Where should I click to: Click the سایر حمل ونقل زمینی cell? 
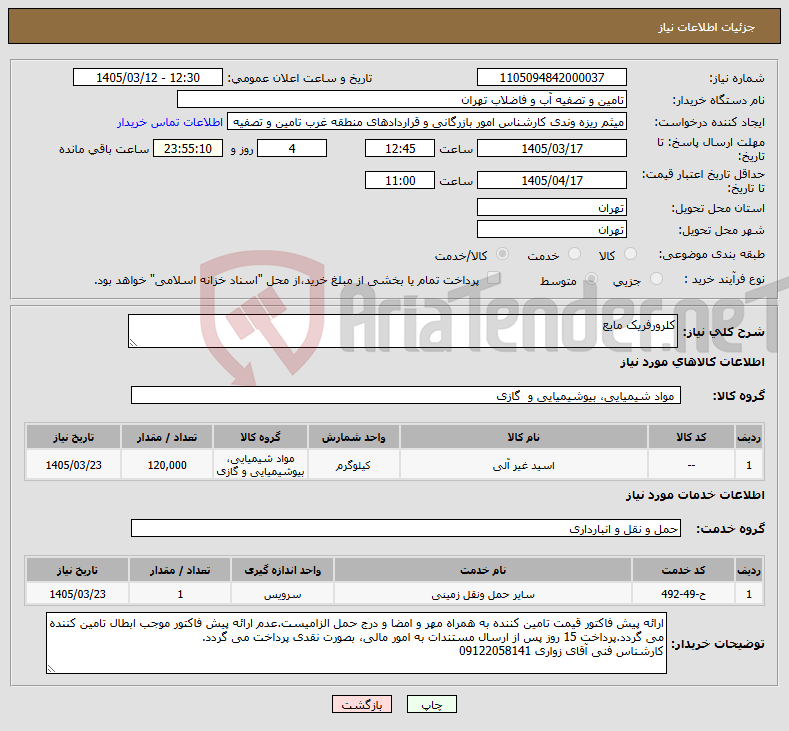tap(483, 594)
